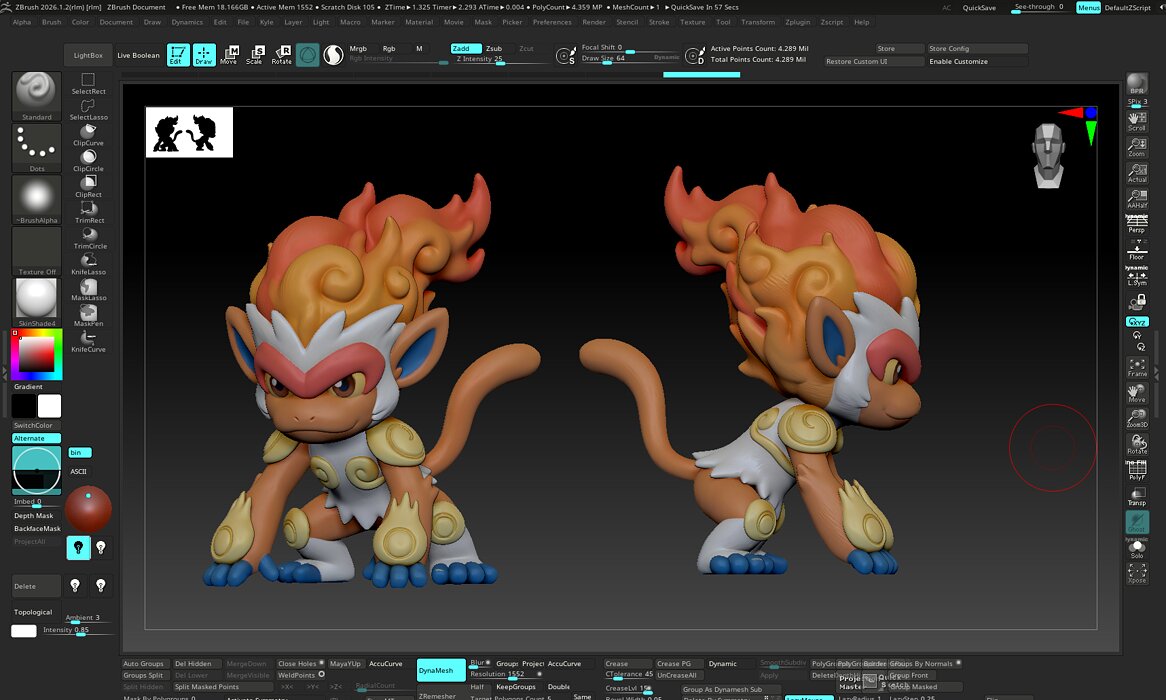Open the BrushAlpha picker
The width and height of the screenshot is (1166, 700).
(36, 199)
